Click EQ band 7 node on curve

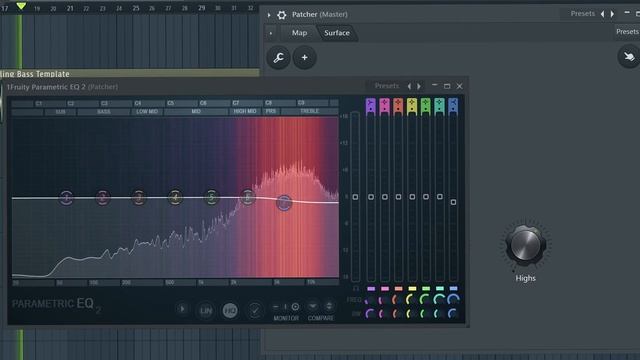(x=284, y=202)
